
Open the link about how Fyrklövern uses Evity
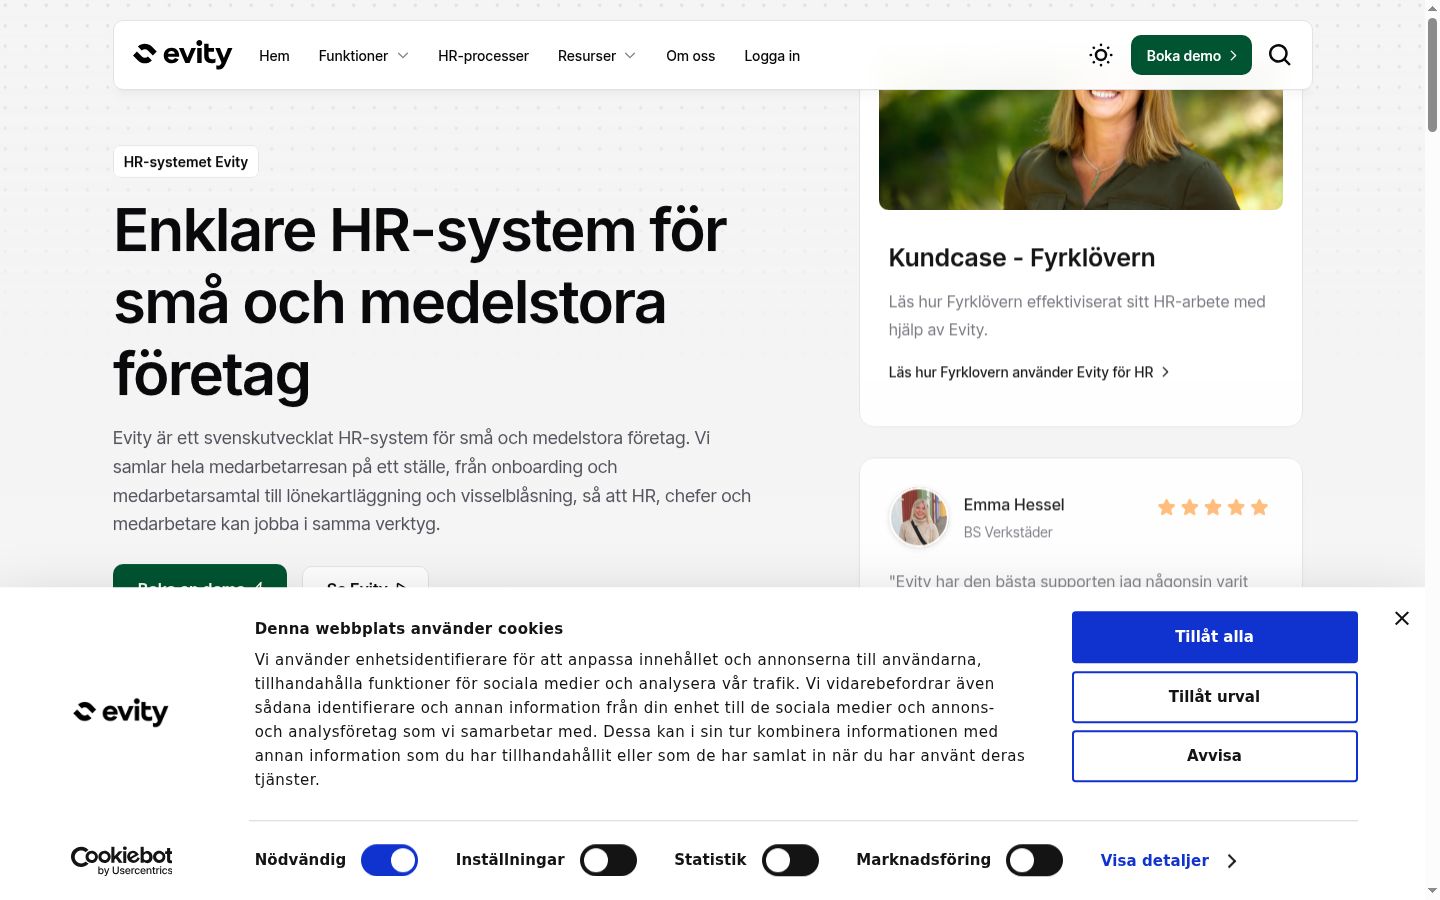pyautogui.click(x=1029, y=372)
